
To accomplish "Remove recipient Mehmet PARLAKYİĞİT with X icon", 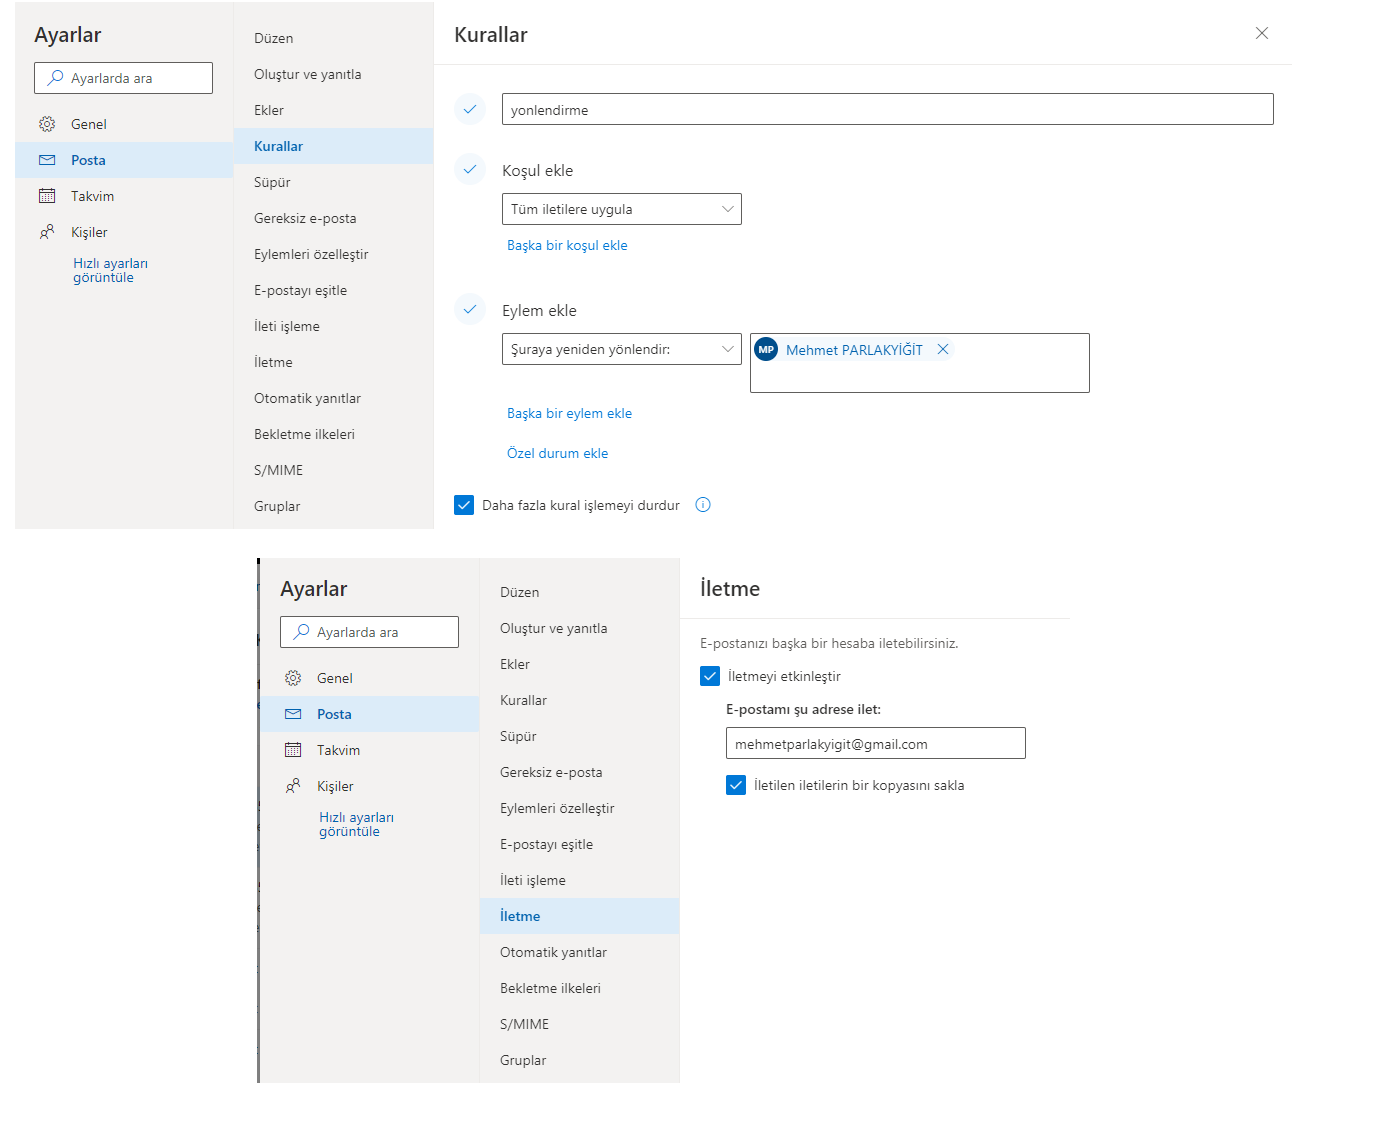I will pos(943,349).
